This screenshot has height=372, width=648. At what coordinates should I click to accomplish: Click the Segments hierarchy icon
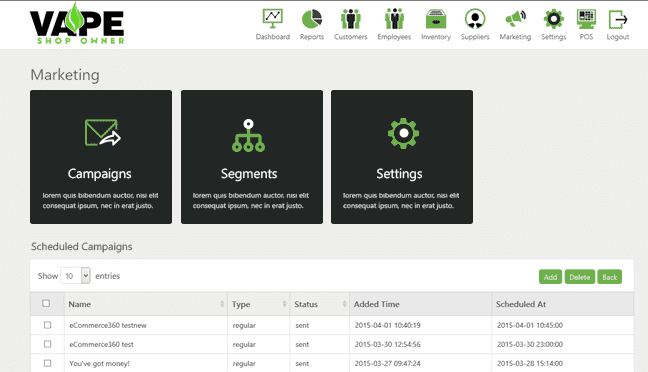248,136
